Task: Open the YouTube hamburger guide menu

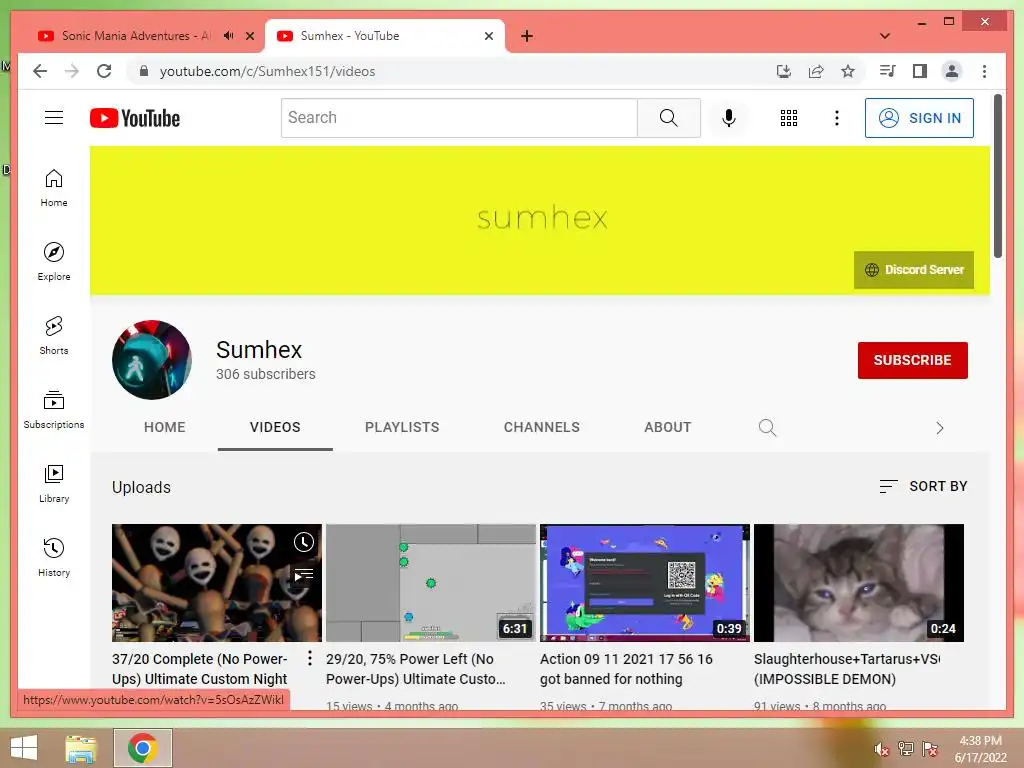Action: (x=54, y=118)
